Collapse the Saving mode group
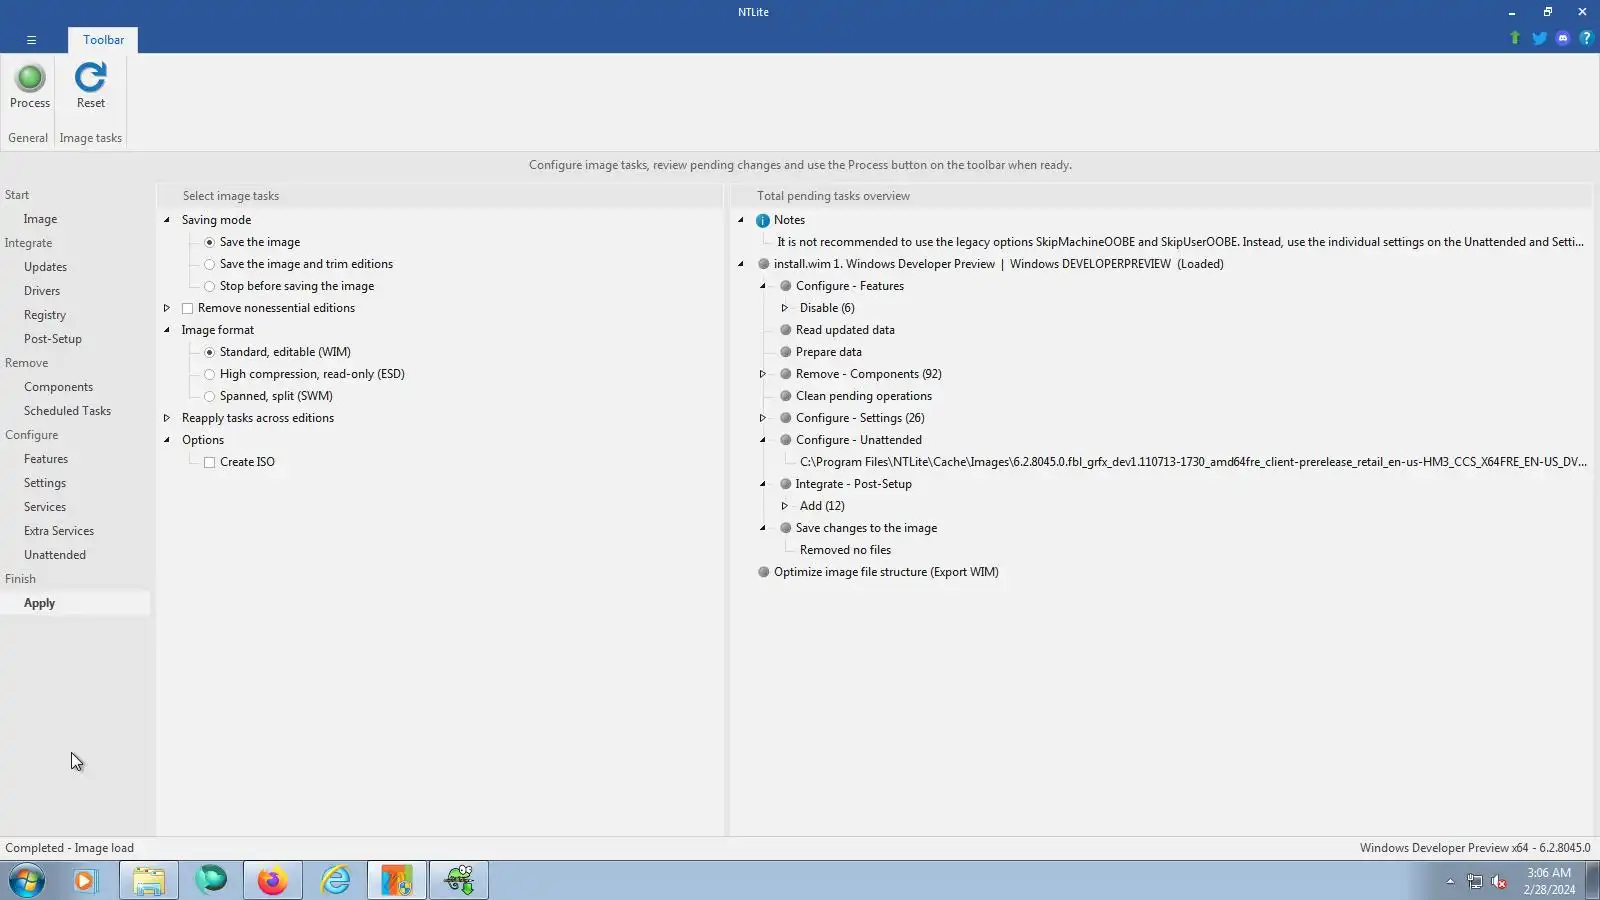Viewport: 1600px width, 900px height. [x=167, y=220]
